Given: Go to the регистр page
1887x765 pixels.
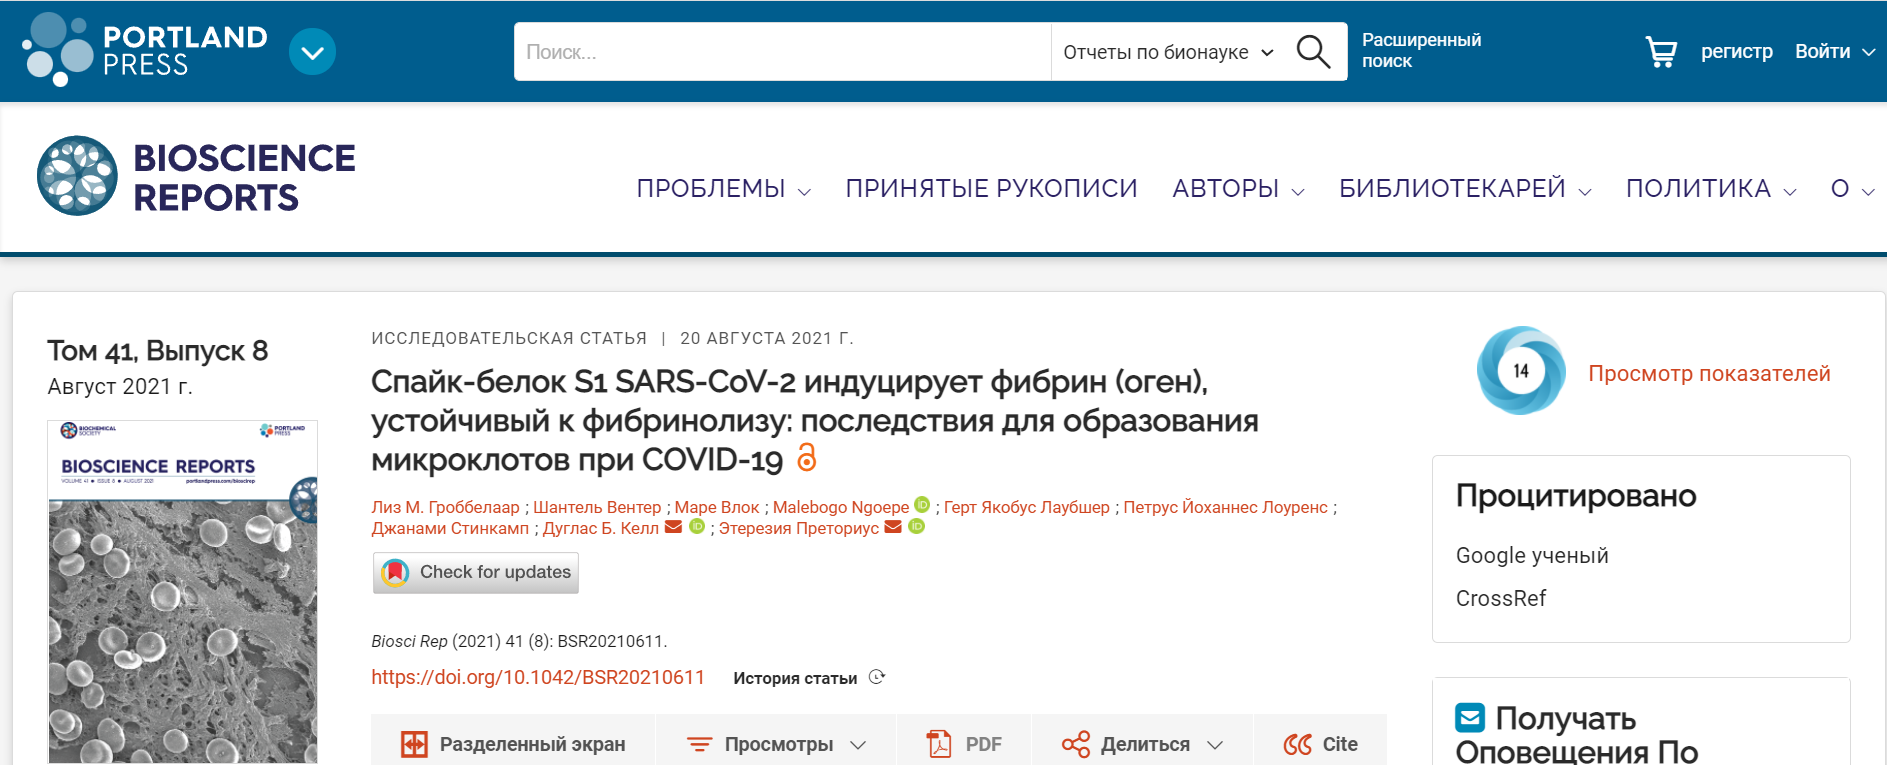Looking at the screenshot, I should tap(1737, 51).
